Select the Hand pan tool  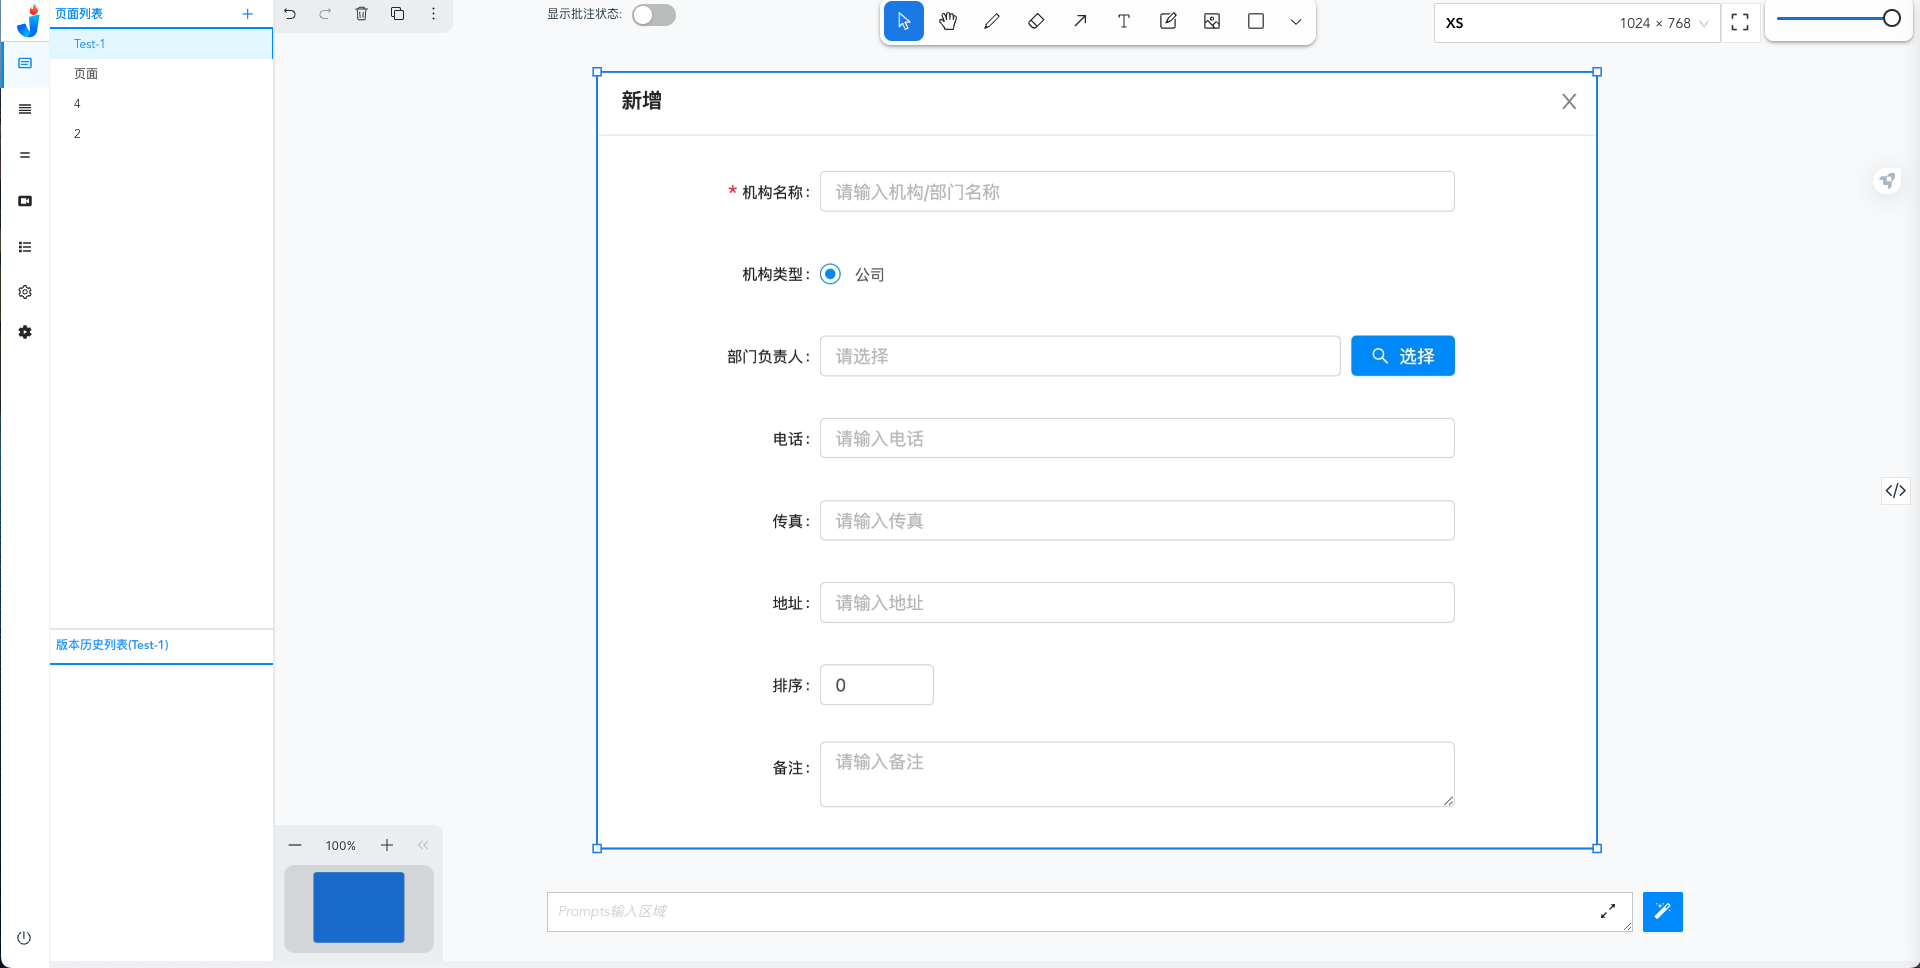point(948,21)
